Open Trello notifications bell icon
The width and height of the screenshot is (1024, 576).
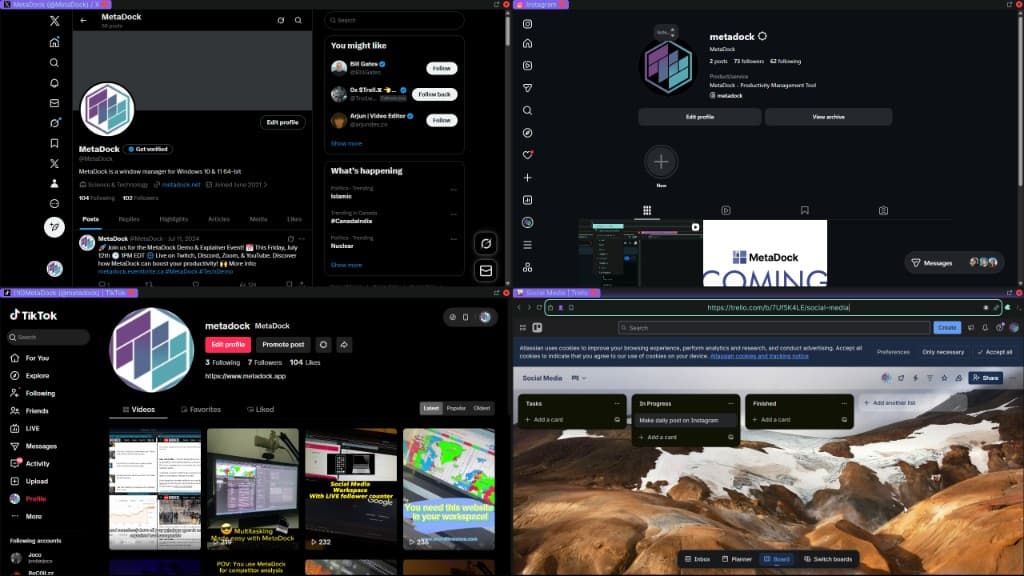(x=984, y=327)
